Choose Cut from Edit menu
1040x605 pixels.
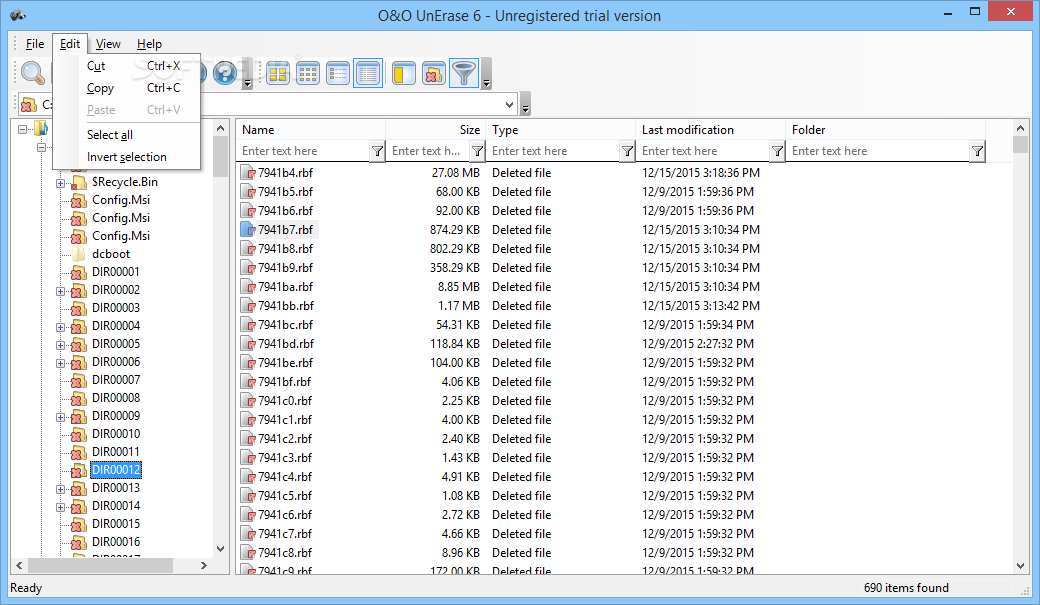point(127,66)
